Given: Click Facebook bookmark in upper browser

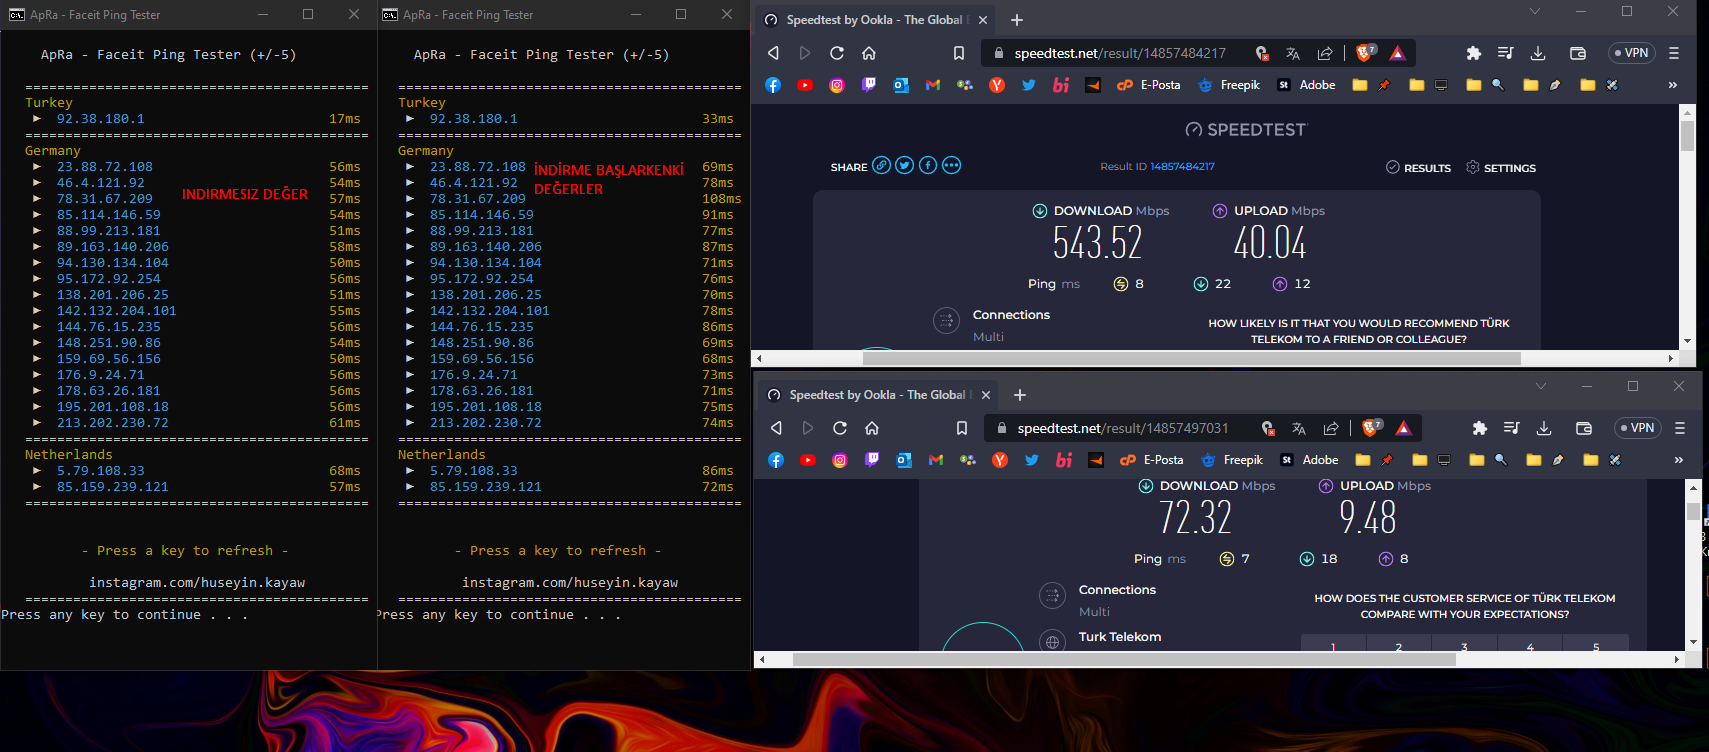Looking at the screenshot, I should [773, 85].
